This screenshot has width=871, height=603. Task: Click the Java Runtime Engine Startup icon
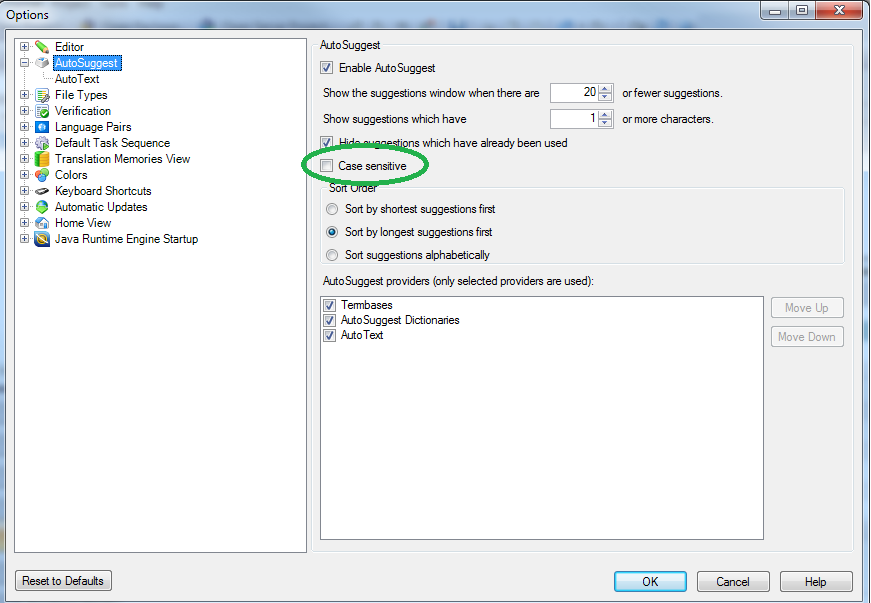(x=42, y=239)
